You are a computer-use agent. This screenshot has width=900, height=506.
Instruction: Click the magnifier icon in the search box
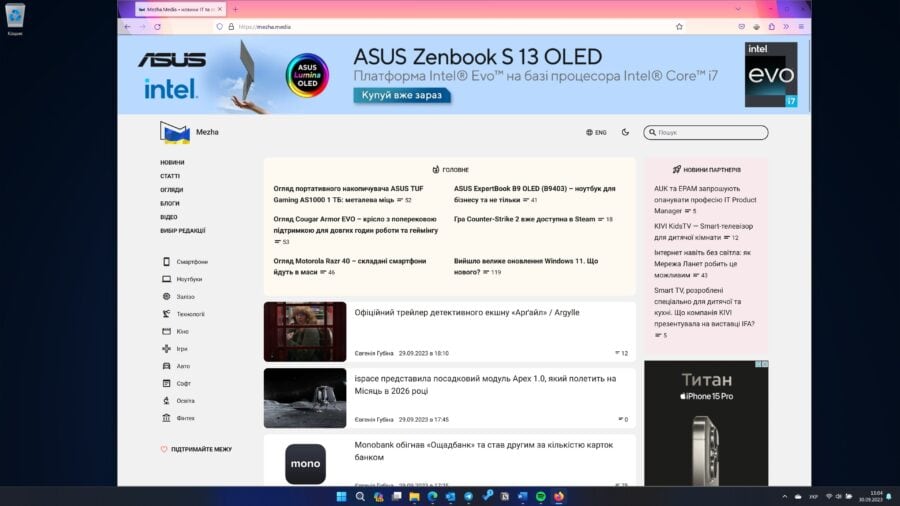[652, 133]
